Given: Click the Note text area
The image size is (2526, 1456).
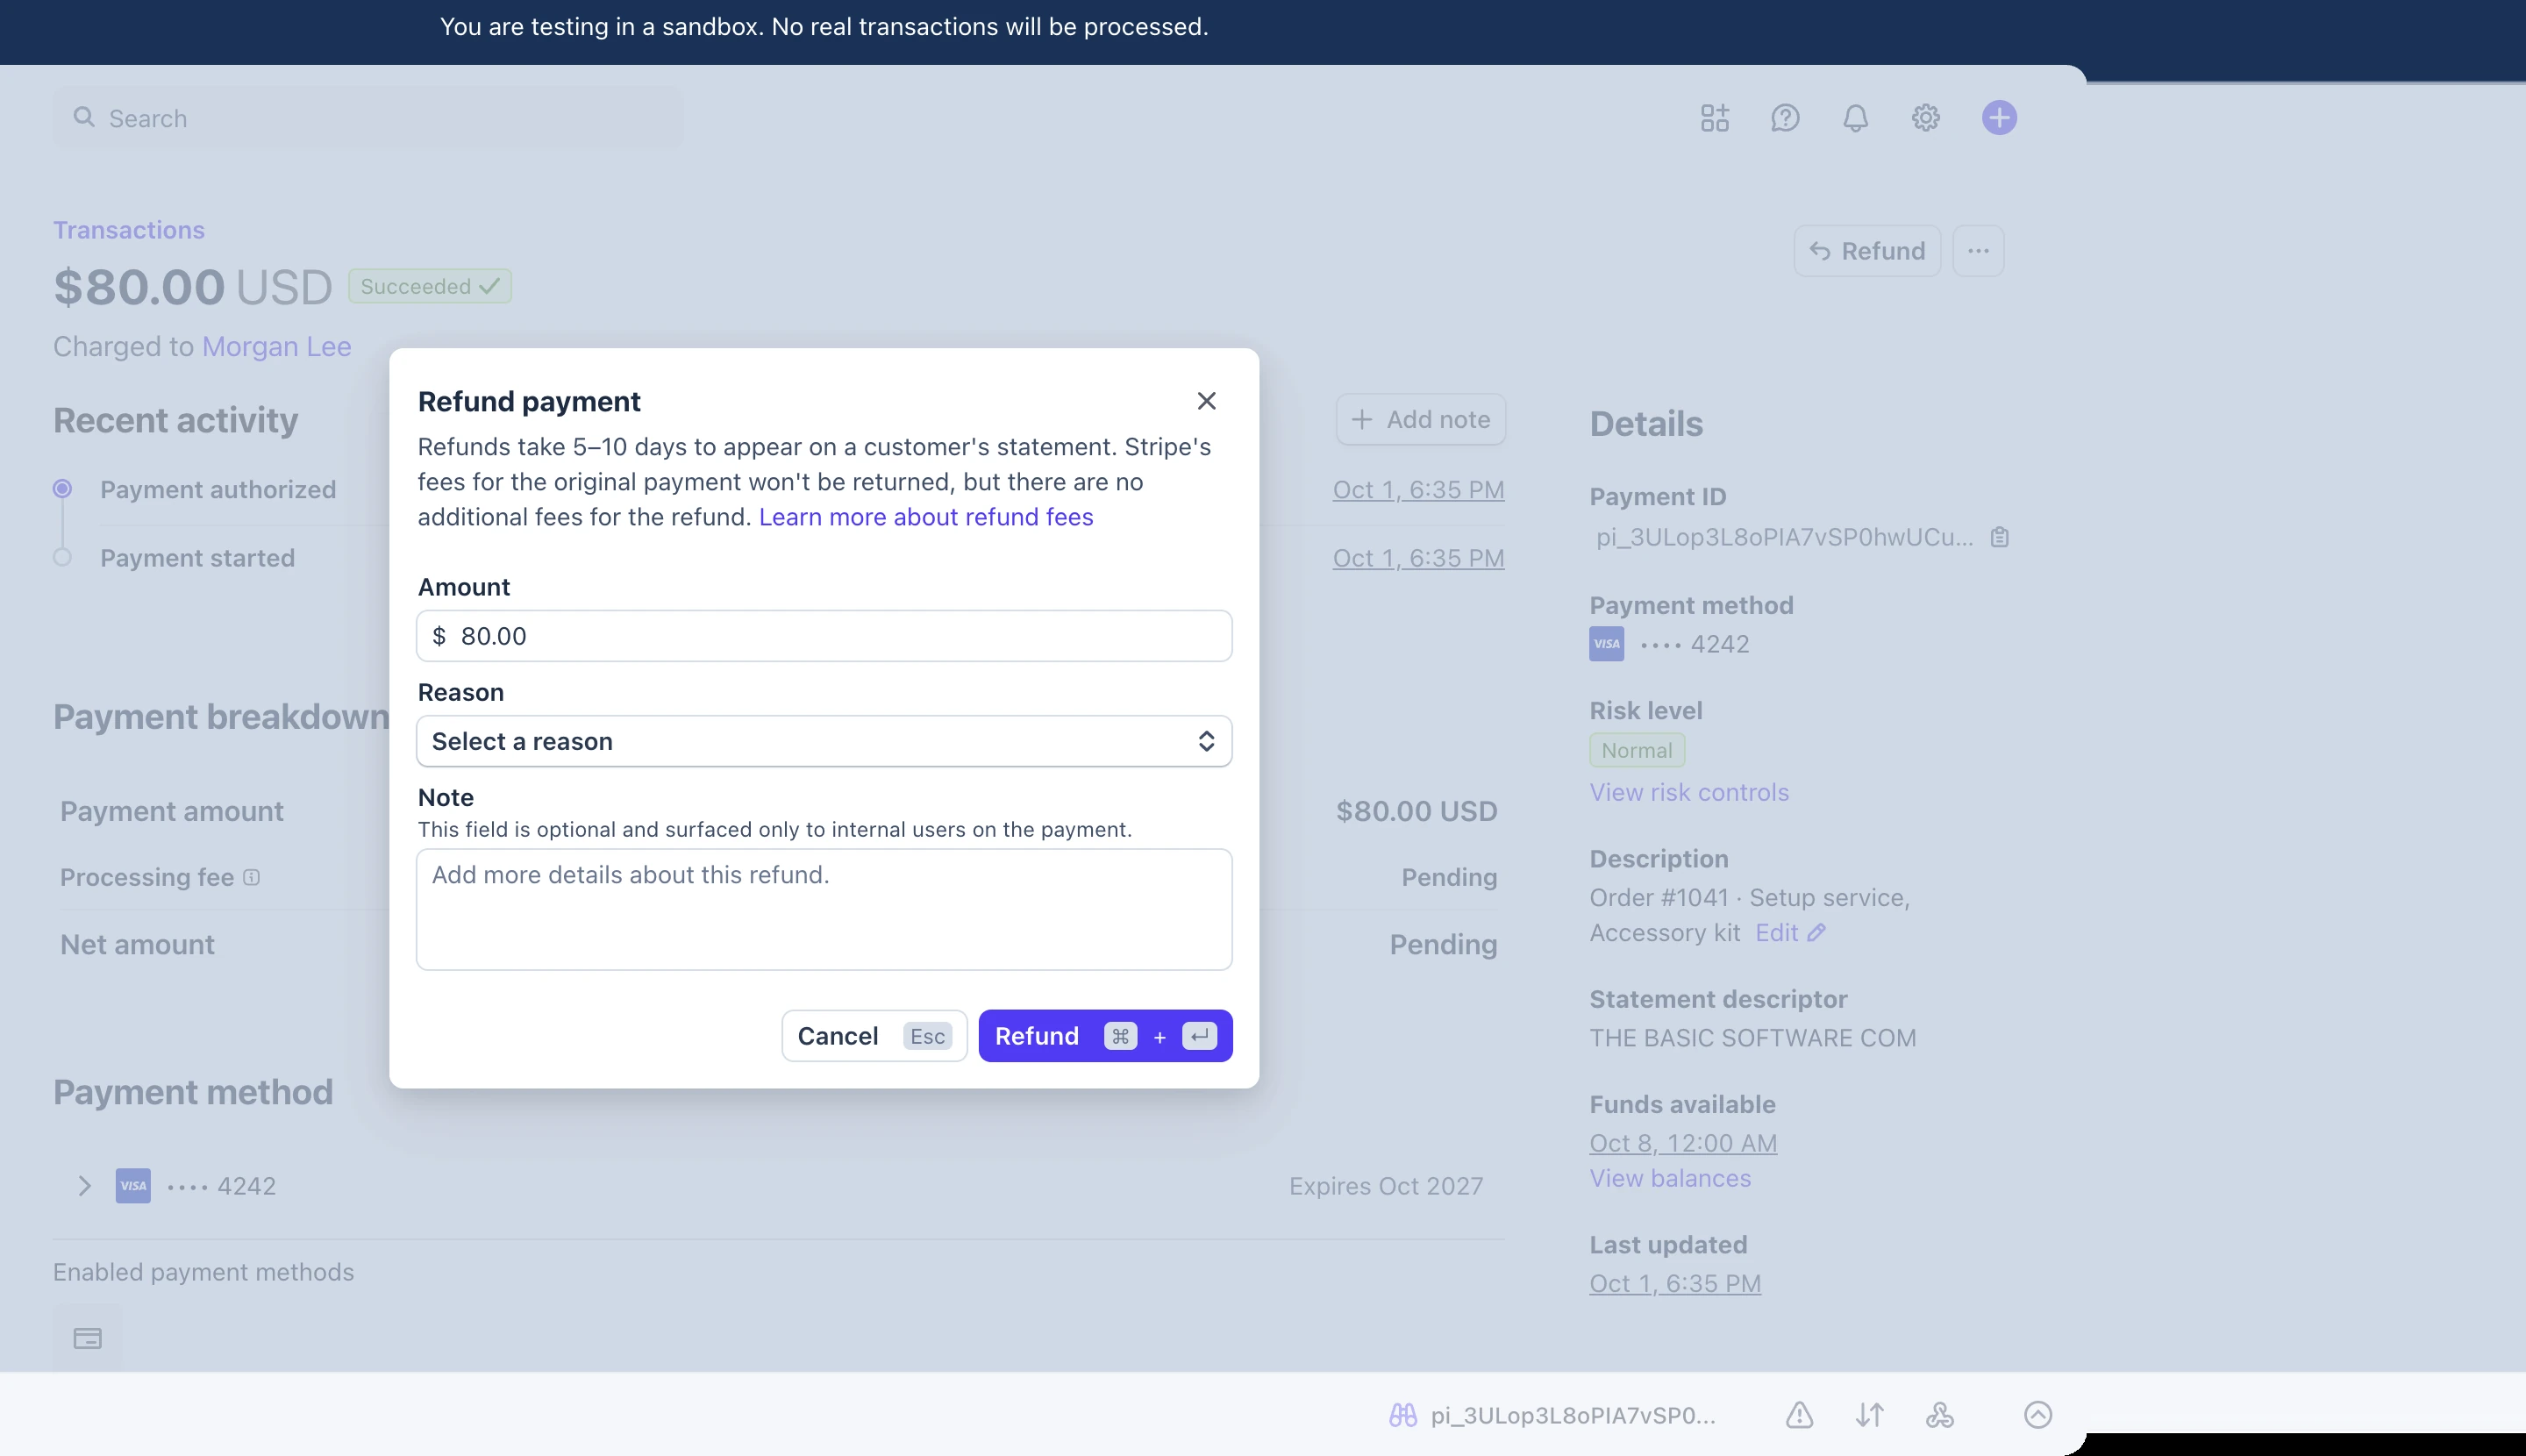Looking at the screenshot, I should (x=824, y=909).
